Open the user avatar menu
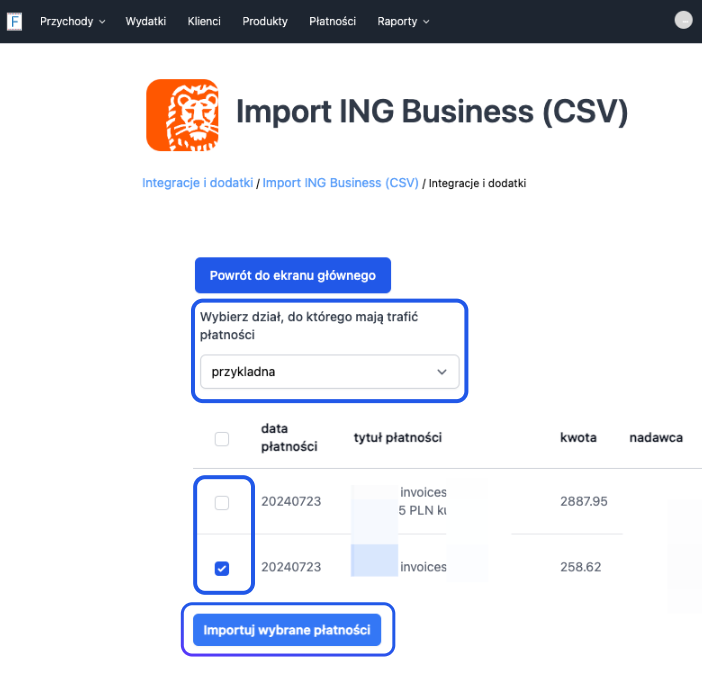Screen dimensions: 702x693 (x=683, y=20)
